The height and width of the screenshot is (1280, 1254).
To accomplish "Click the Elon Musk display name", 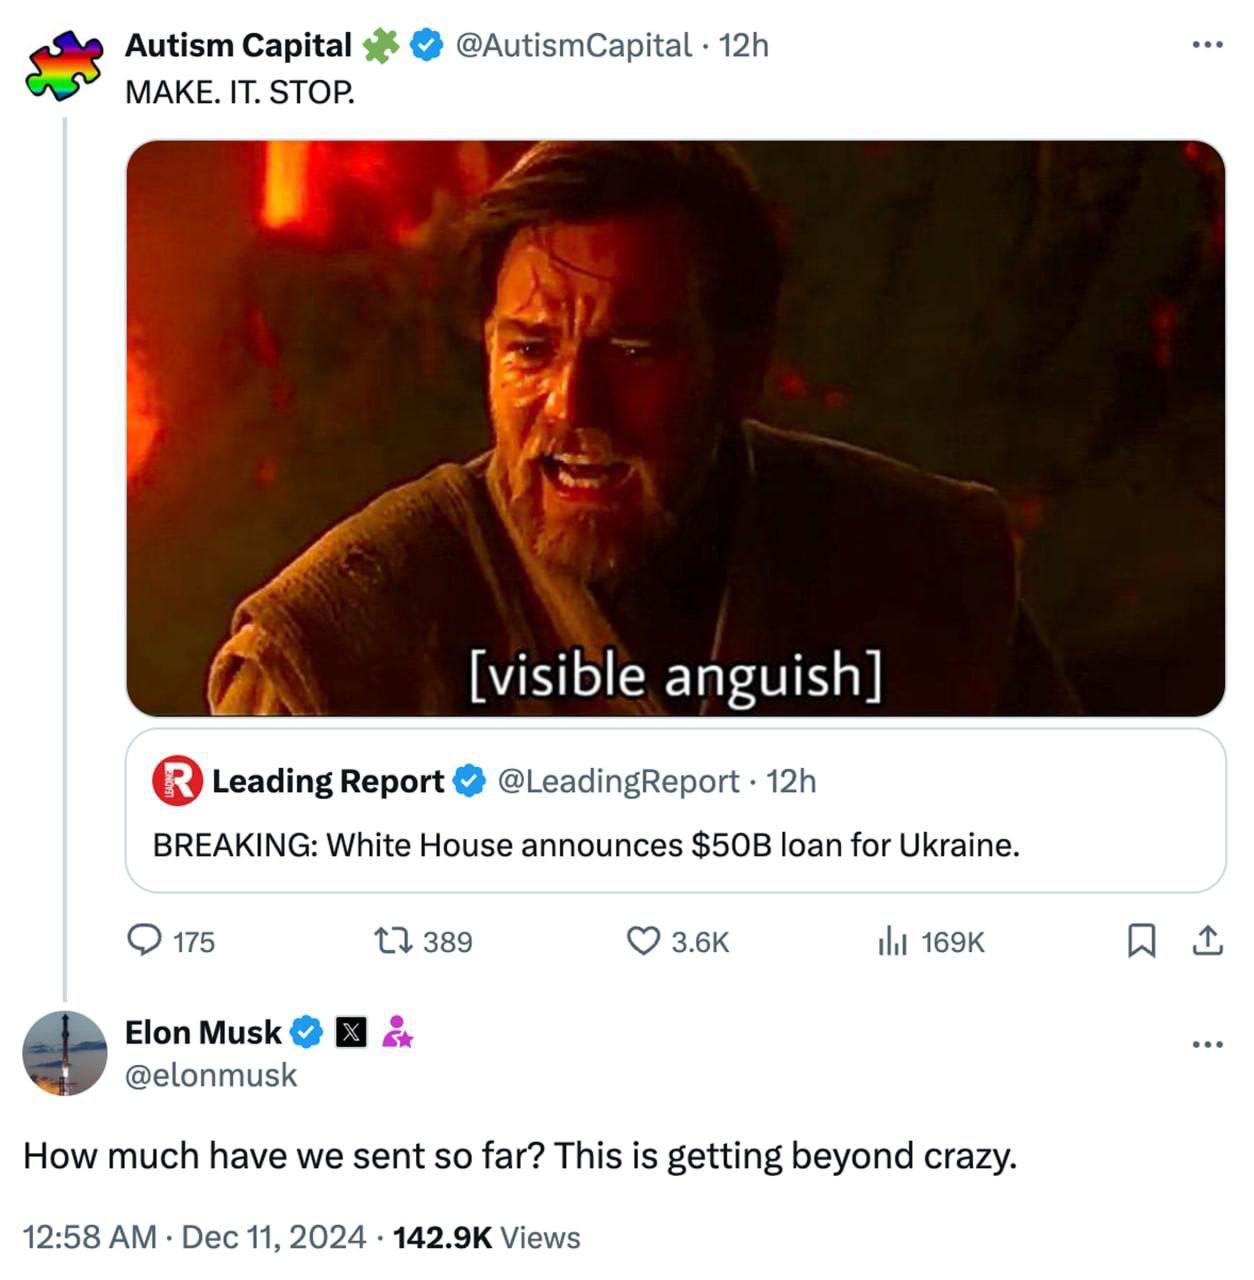I will [x=203, y=1032].
